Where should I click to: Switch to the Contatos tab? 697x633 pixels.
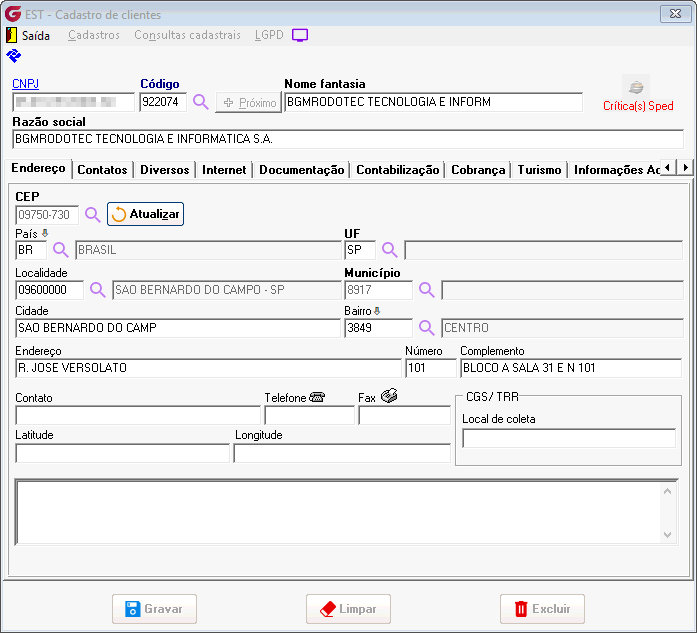point(102,170)
